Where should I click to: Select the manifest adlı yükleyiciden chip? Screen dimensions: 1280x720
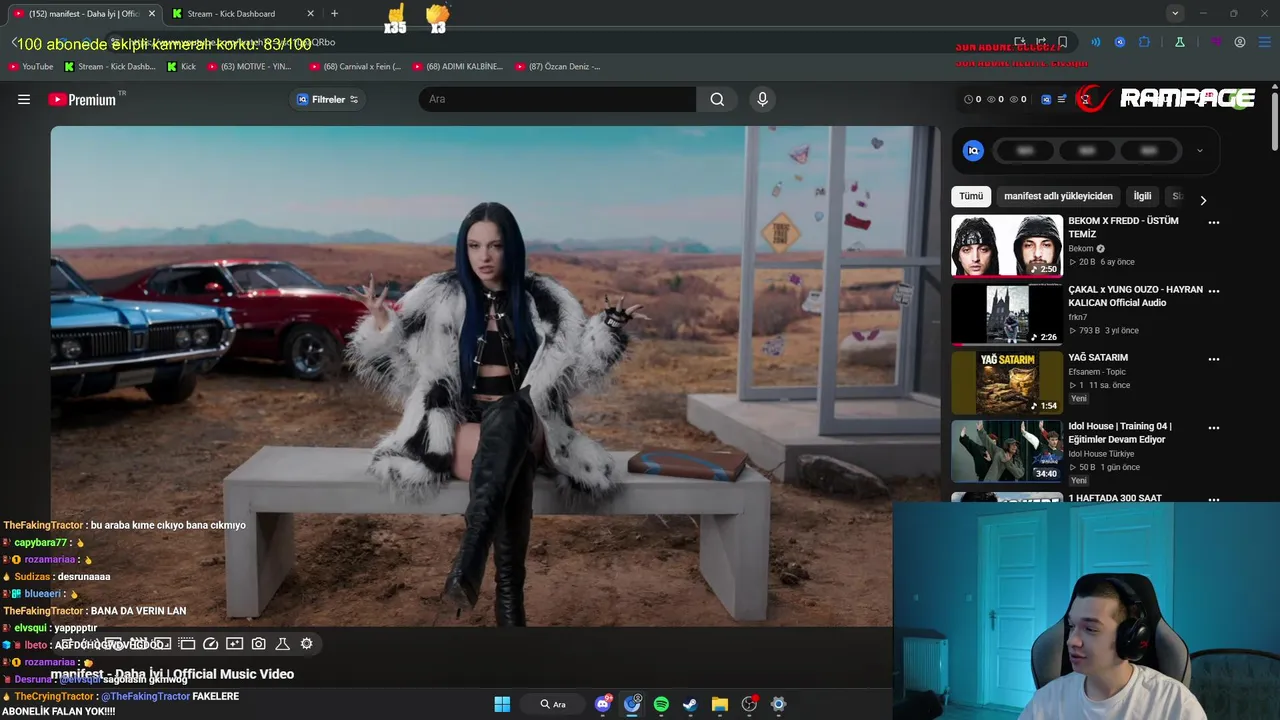(x=1058, y=196)
